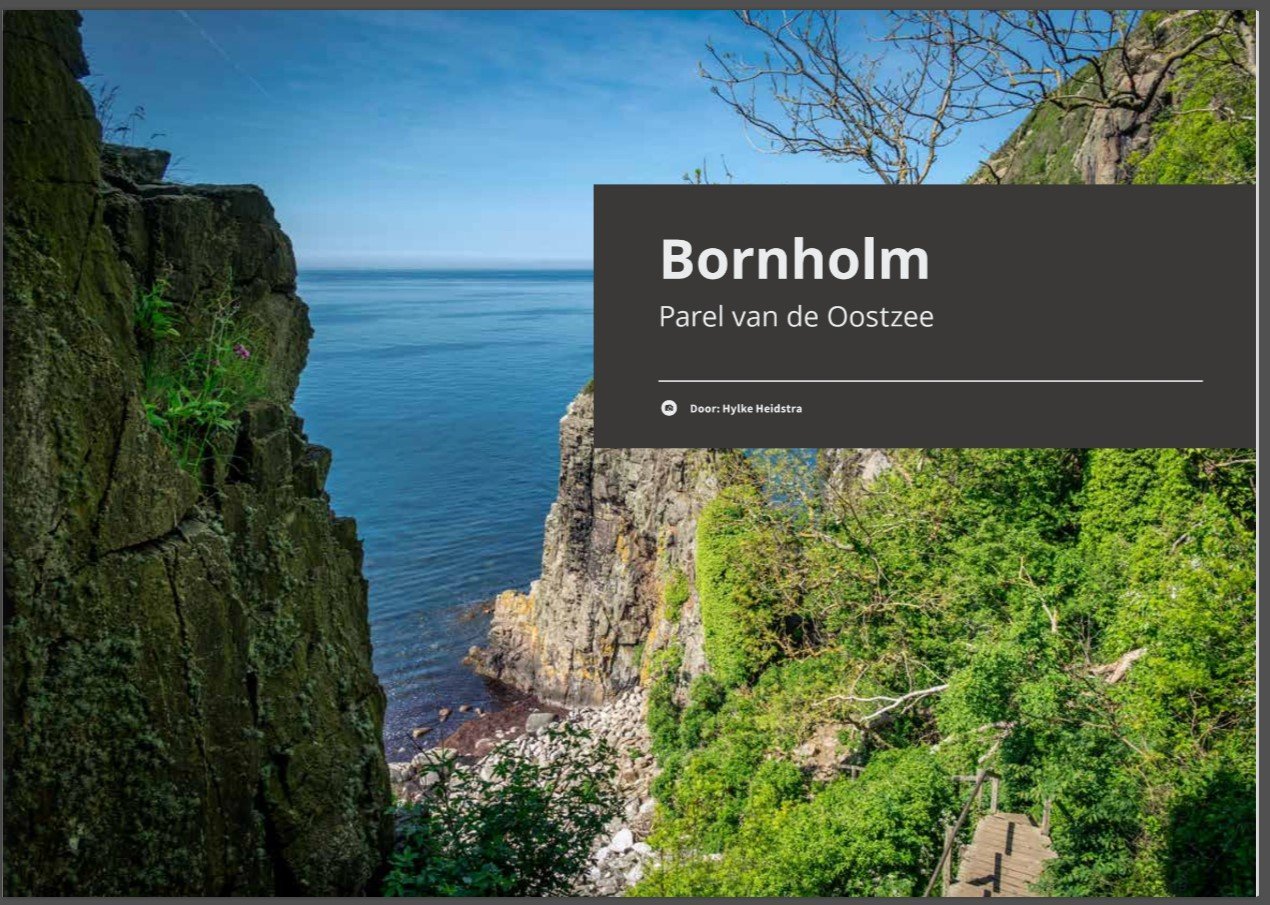Click the empty dark area right of the title
This screenshot has width=1270, height=905.
point(1090,270)
